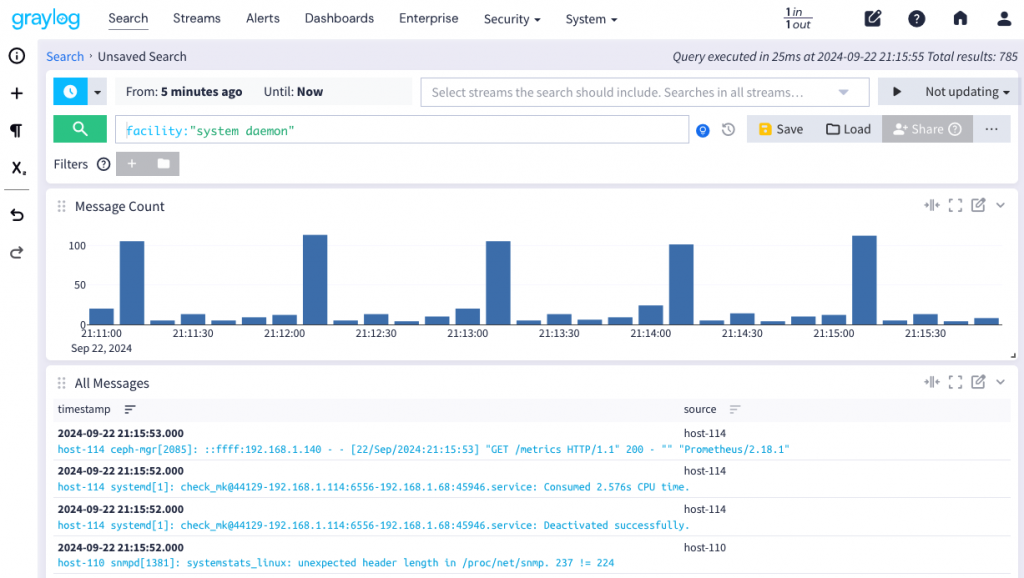Image resolution: width=1024 pixels, height=578 pixels.
Task: Edit the Message Count widget
Action: (978, 205)
